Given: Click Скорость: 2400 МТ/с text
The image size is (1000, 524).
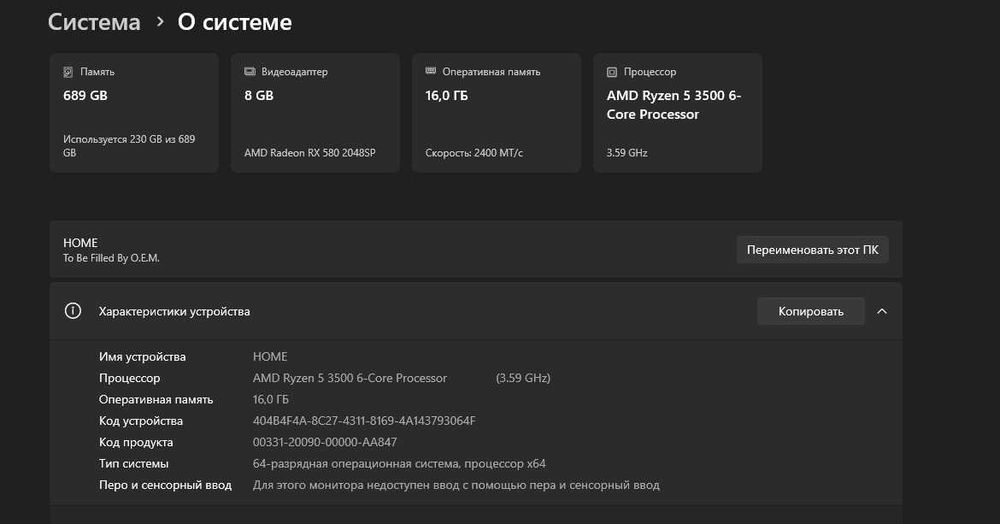Looking at the screenshot, I should pos(474,153).
